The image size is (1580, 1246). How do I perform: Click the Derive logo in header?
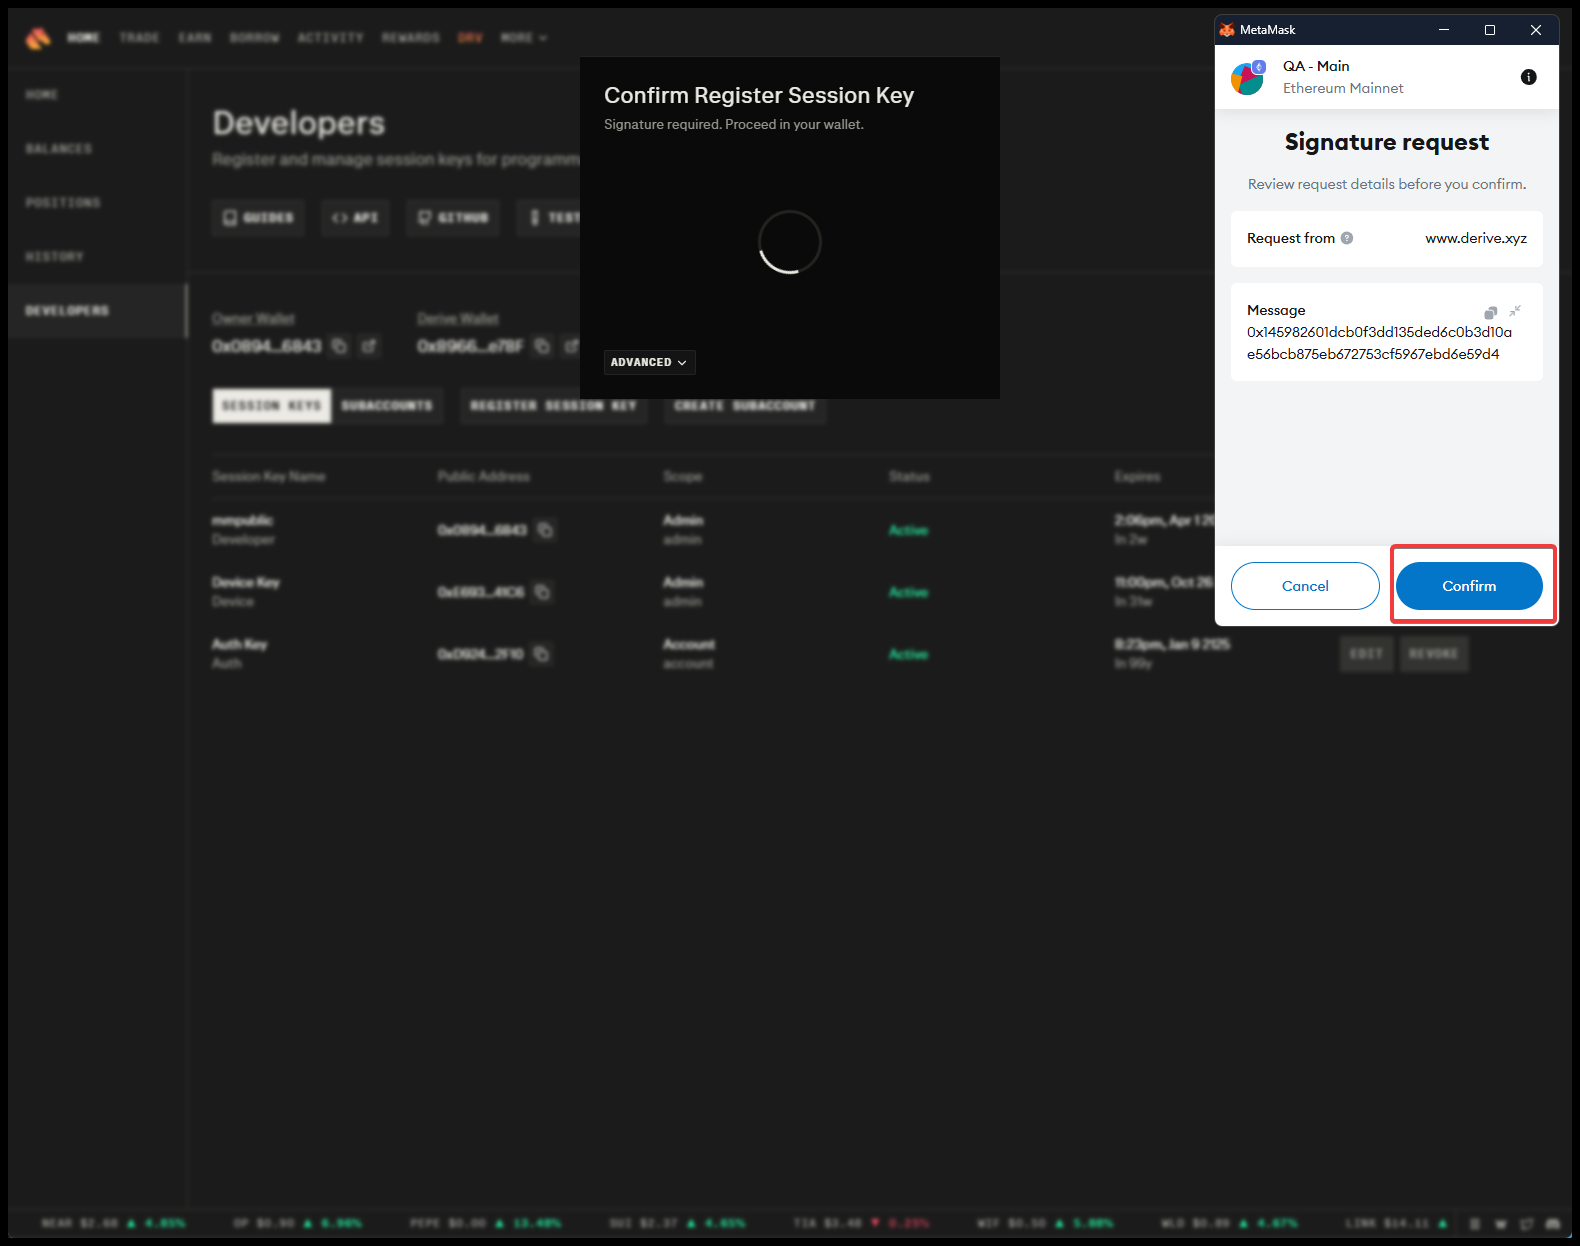pyautogui.click(x=38, y=38)
